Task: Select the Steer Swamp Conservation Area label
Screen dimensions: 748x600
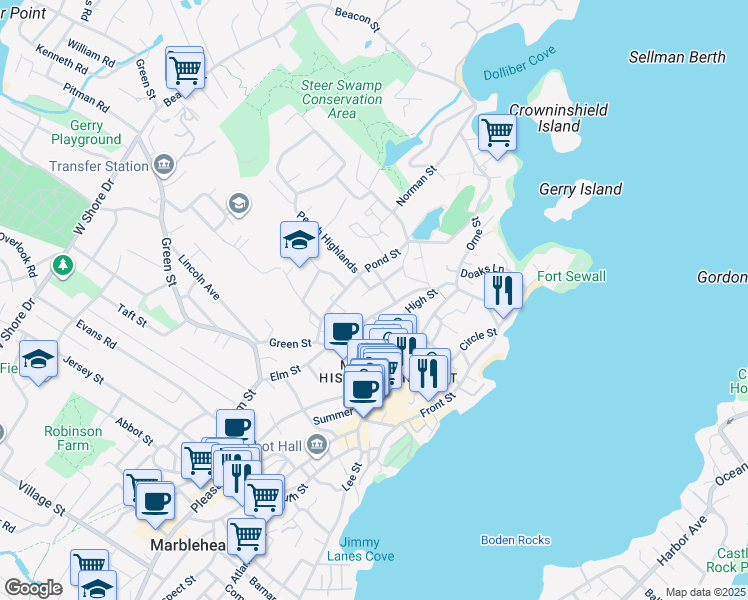Action: [x=342, y=100]
